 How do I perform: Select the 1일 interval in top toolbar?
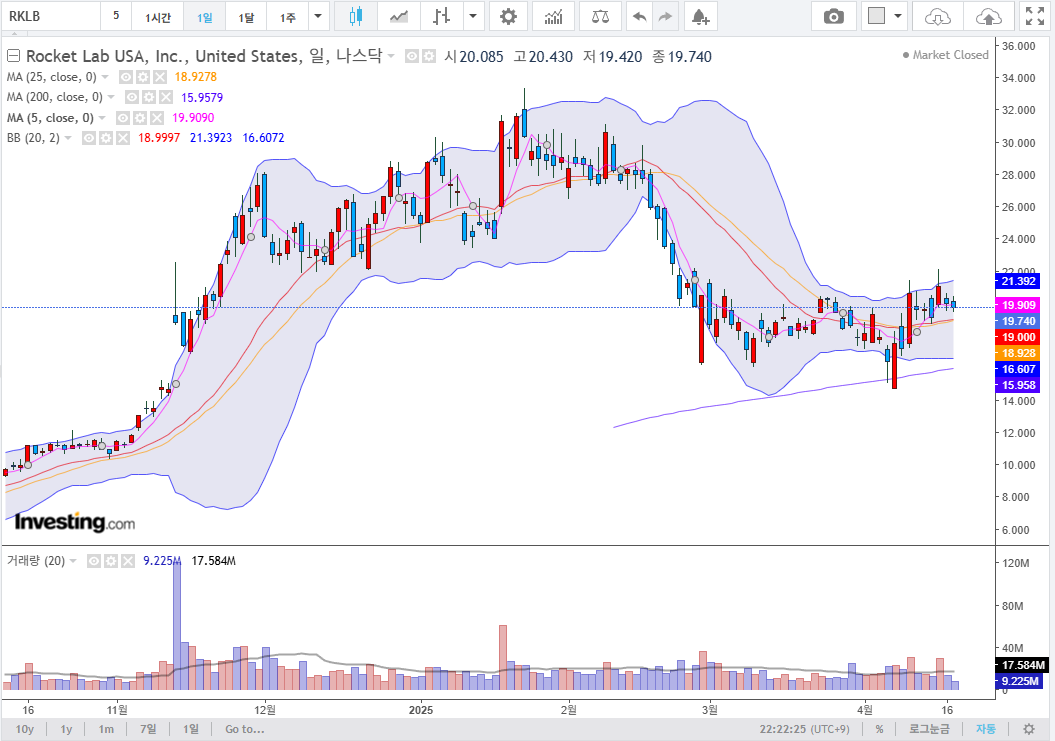coord(205,16)
